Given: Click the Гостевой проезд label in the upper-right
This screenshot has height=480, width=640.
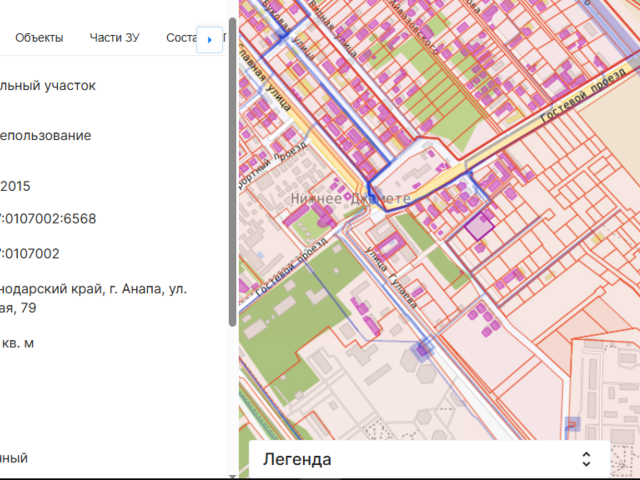Looking at the screenshot, I should pos(580,100).
